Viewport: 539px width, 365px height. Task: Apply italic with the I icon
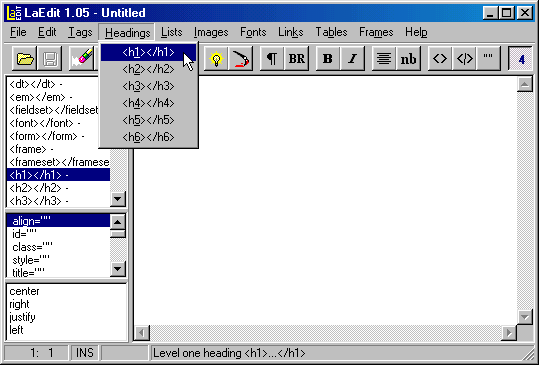tap(352, 59)
